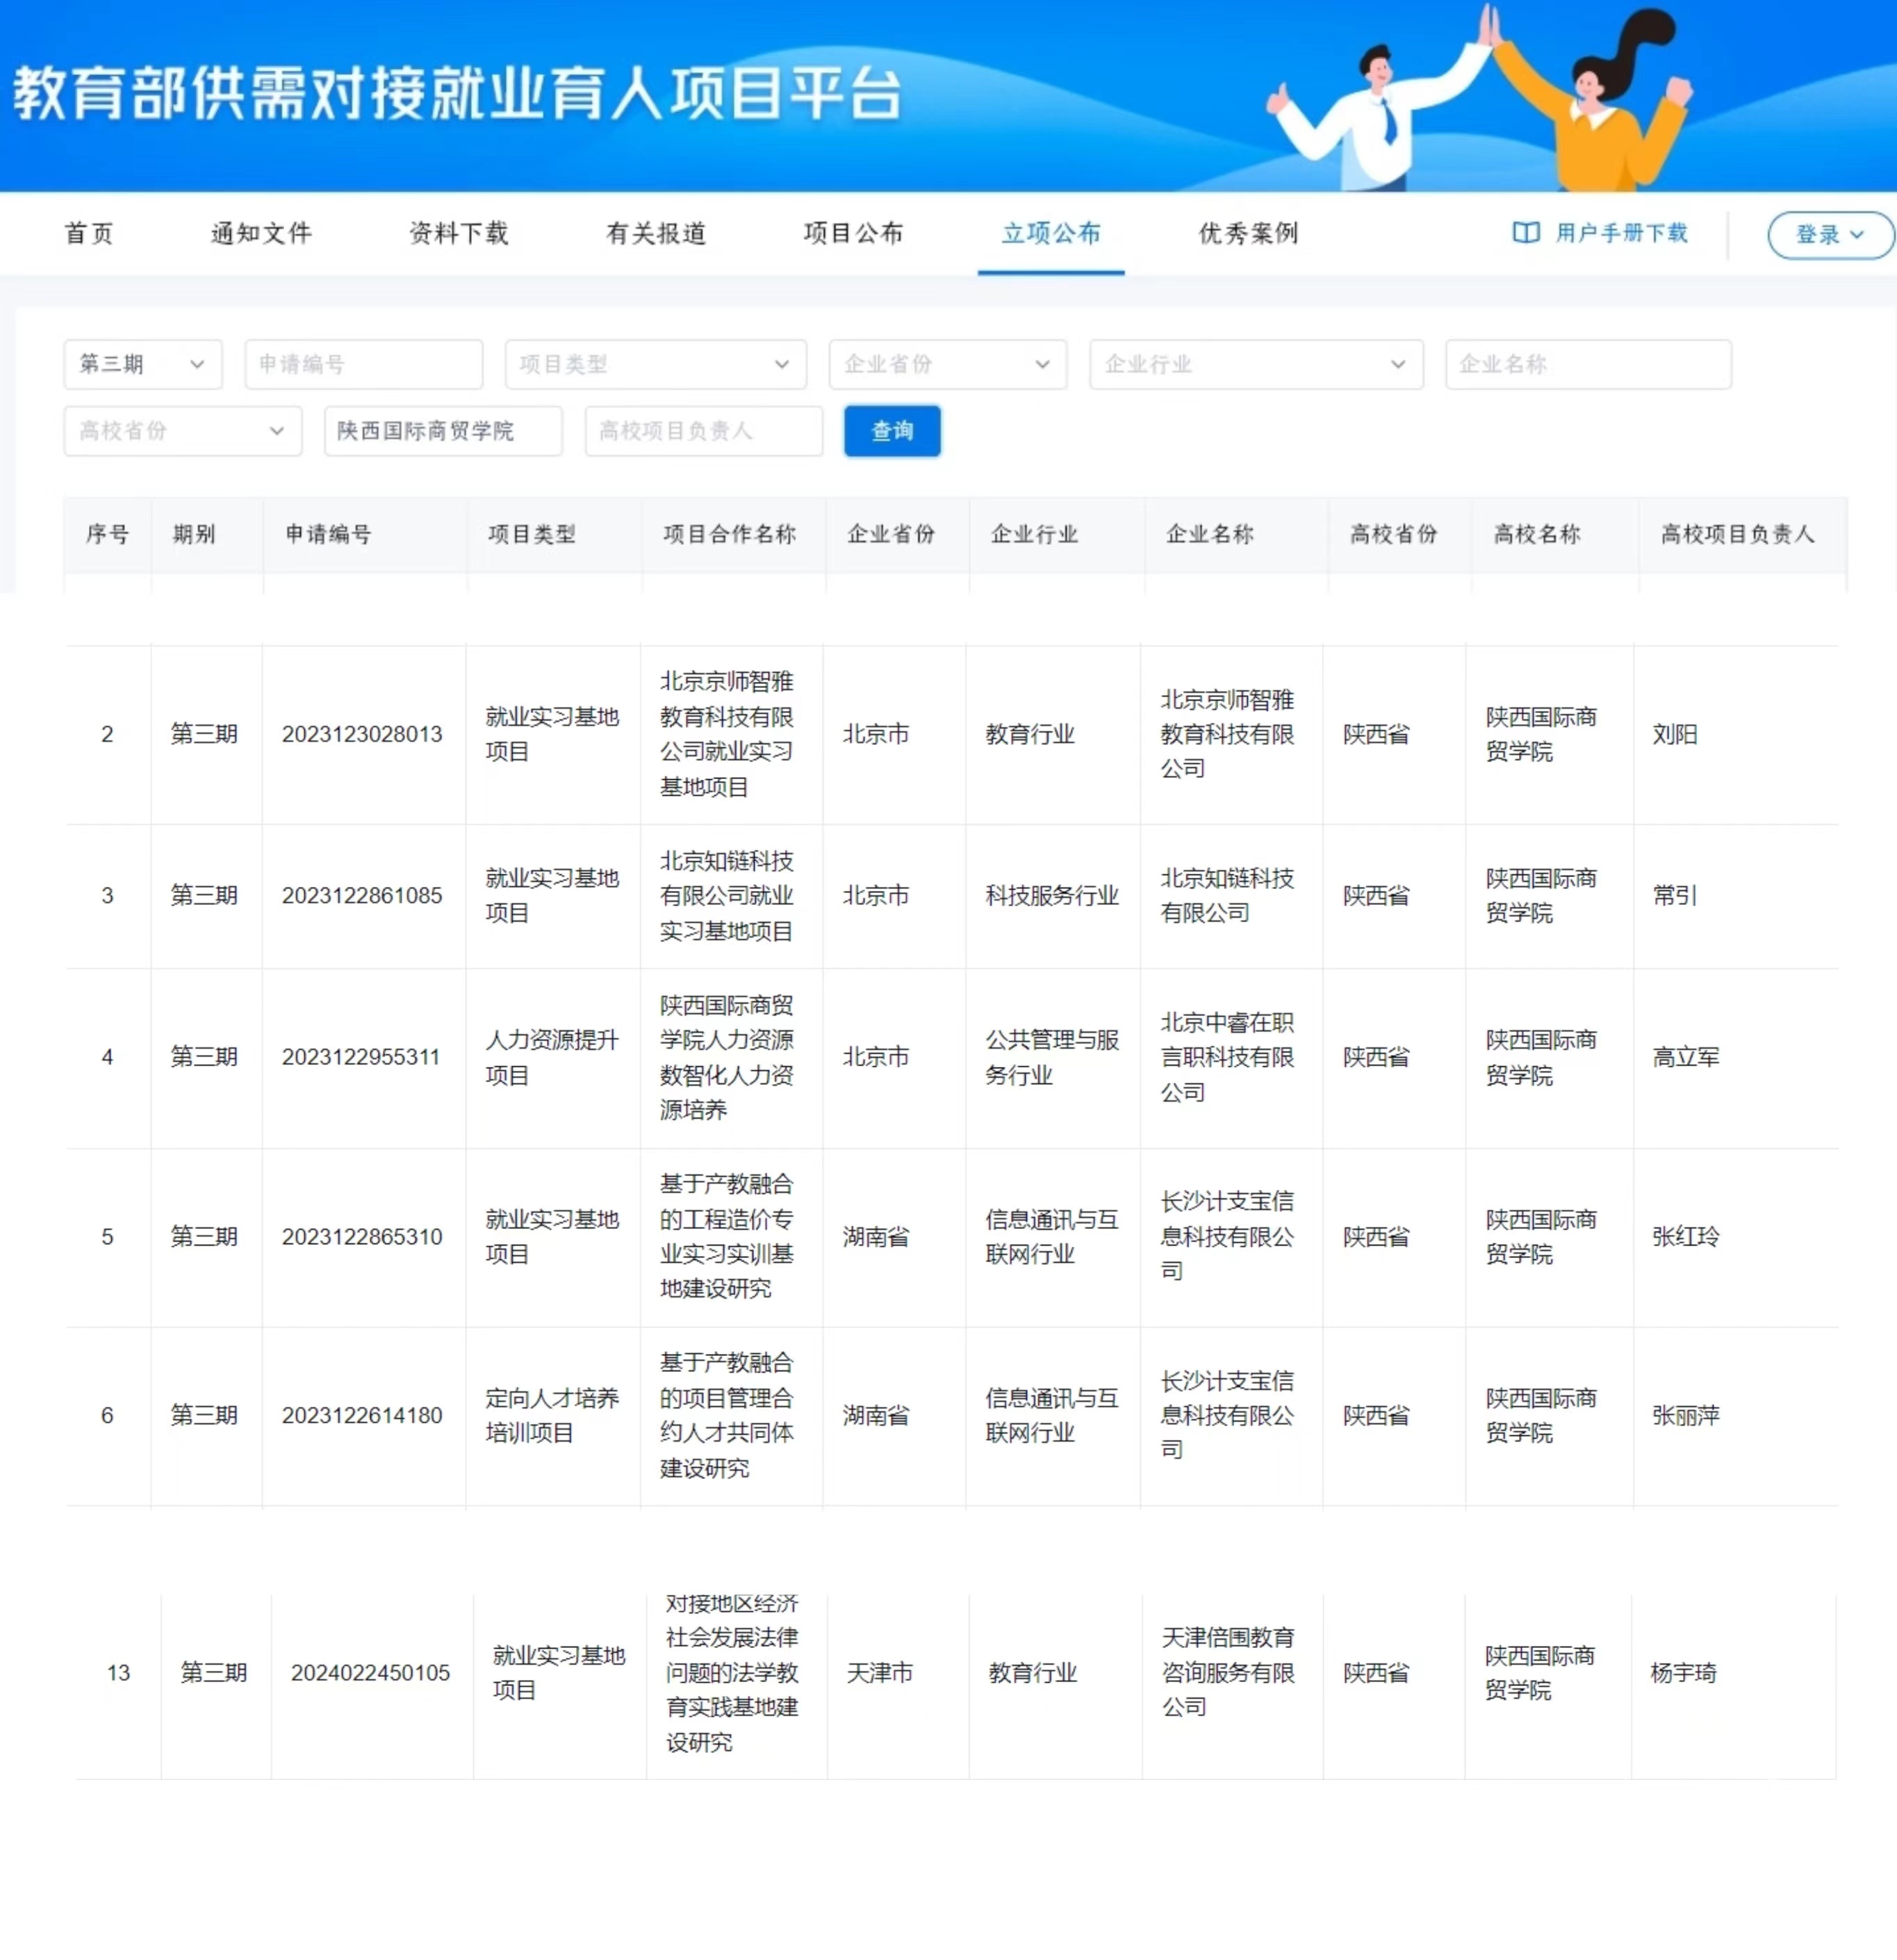Click company 北京京师智雅教育科技有限公司 in enterprise column
Viewport: 1897px width, 1960px height.
tap(1227, 734)
